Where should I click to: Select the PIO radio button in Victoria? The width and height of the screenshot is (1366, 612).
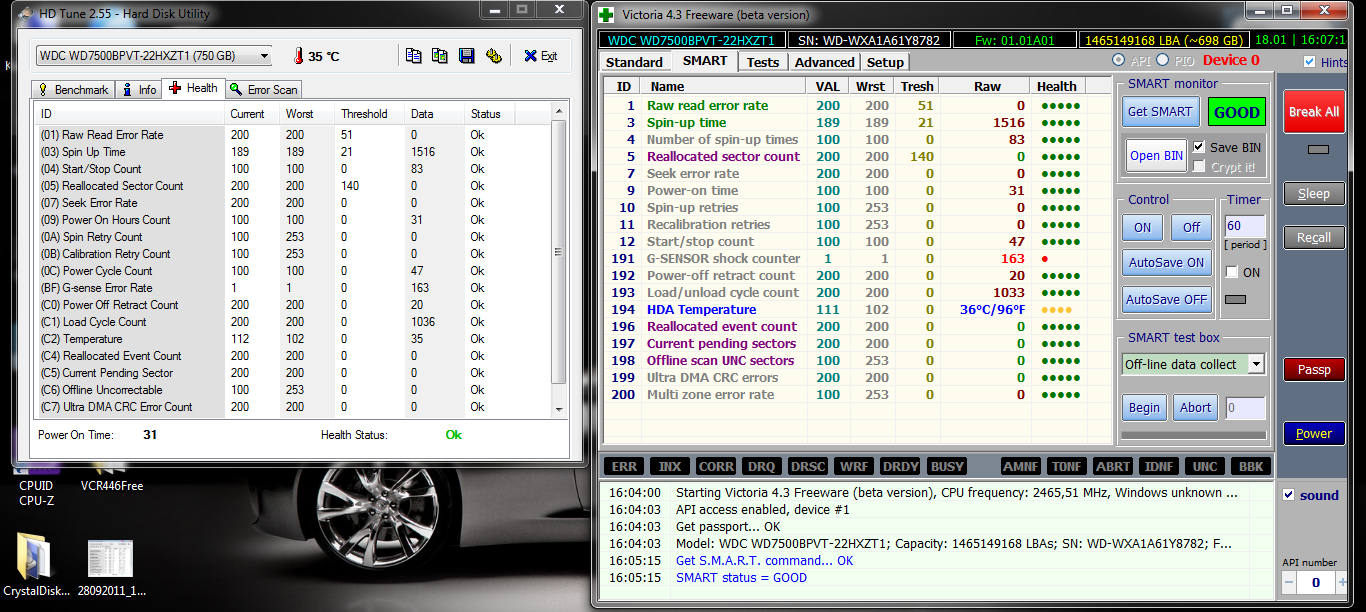click(1162, 61)
